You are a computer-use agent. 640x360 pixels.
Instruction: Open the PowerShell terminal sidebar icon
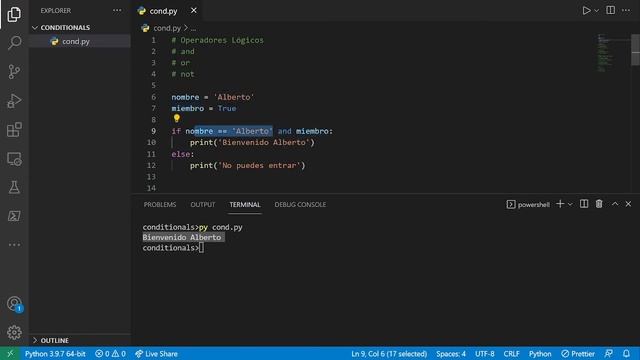[x=14, y=216]
